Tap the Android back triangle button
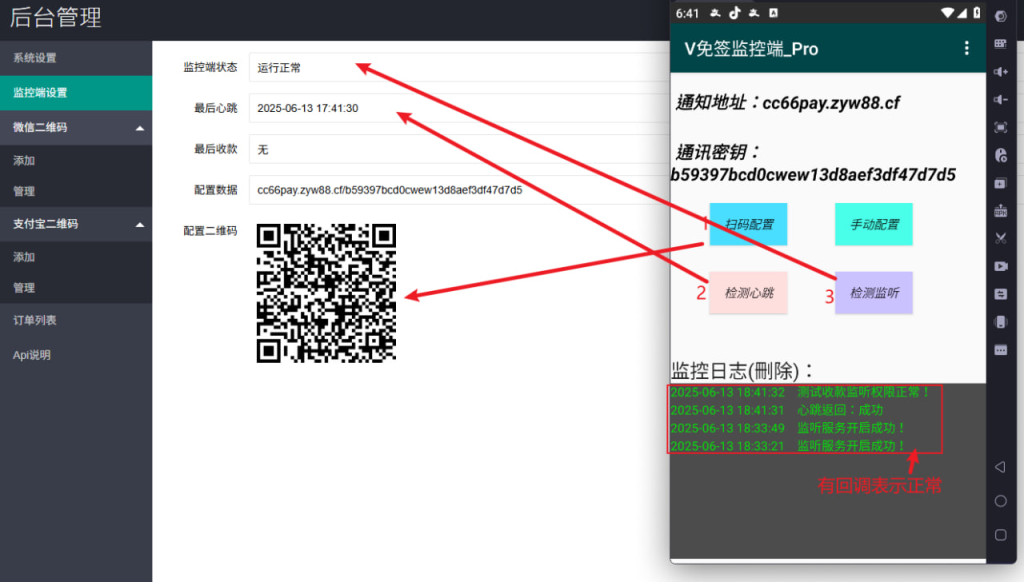Screen dimensions: 1024x582 [1000, 467]
